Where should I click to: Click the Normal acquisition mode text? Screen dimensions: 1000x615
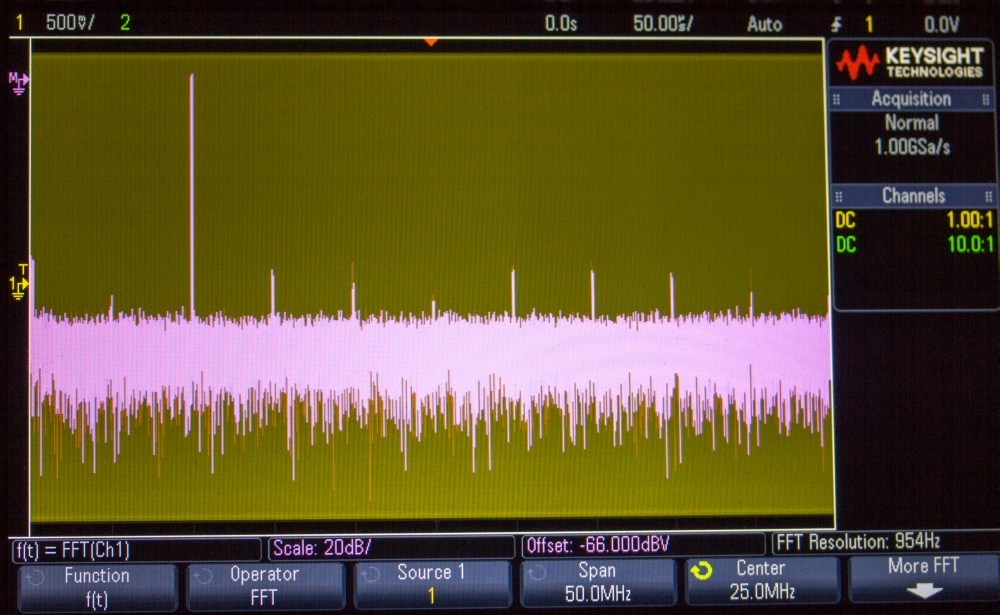coord(911,122)
